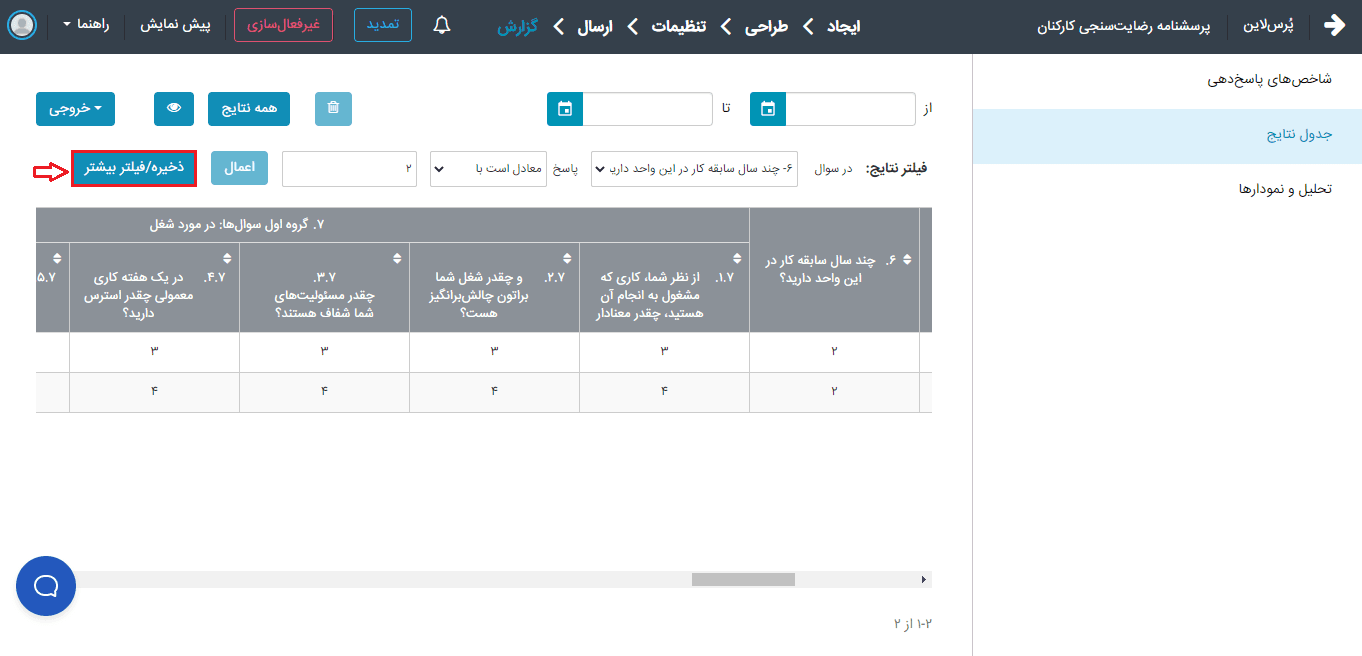Sort column 'چند سال سابقه کار' using arrows
The image size is (1362, 656).
click(x=907, y=260)
